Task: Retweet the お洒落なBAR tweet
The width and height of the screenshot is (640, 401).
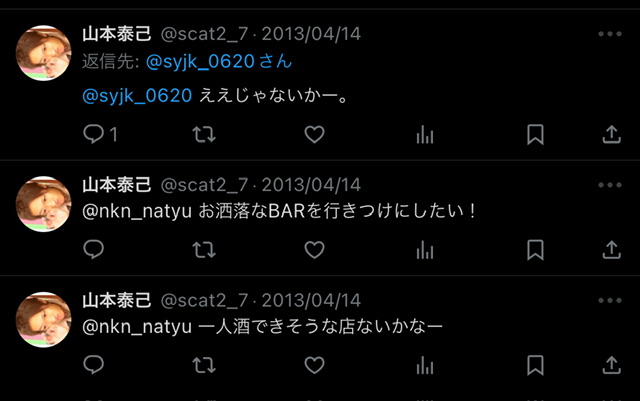Action: pos(204,250)
